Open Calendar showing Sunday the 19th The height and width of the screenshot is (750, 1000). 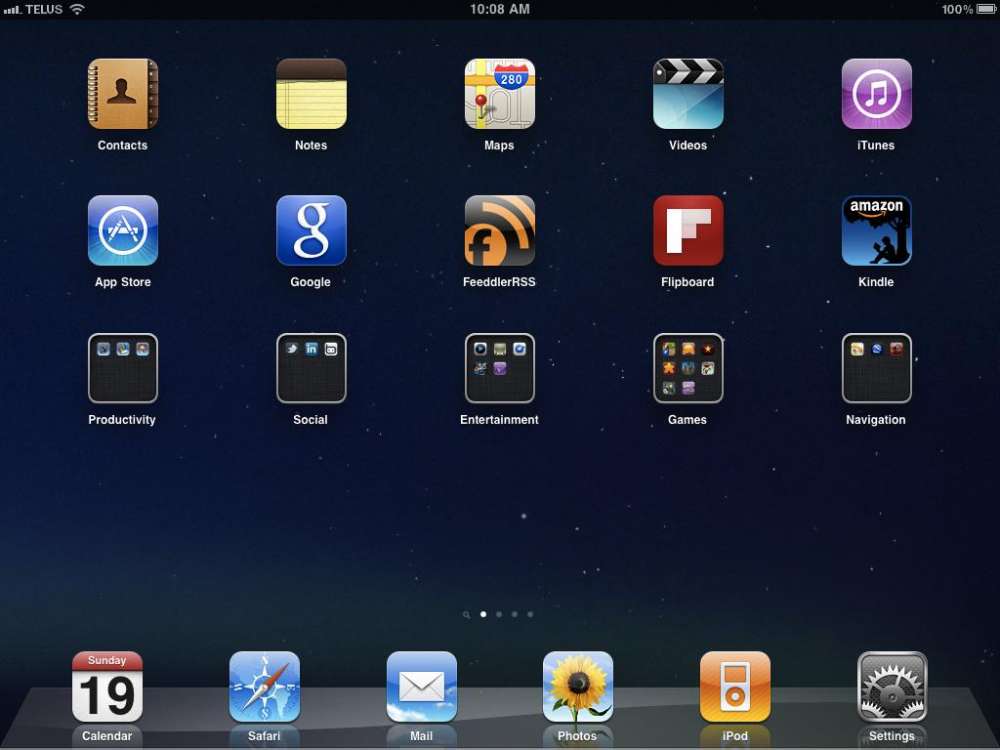[x=107, y=687]
